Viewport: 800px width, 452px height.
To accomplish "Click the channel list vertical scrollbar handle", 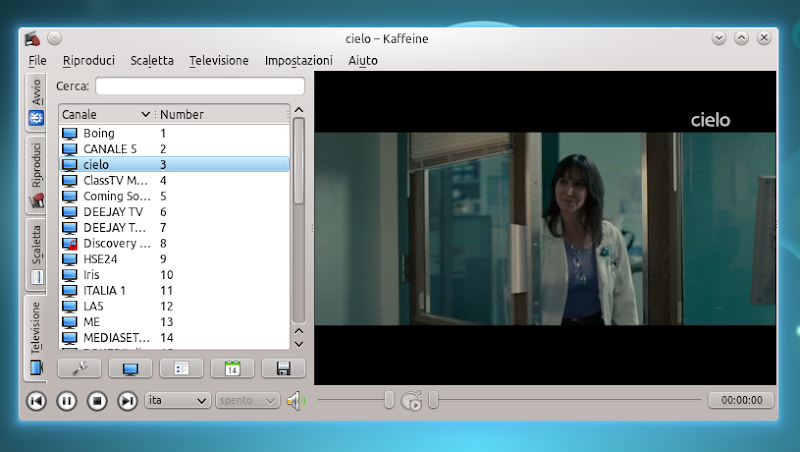I will click(299, 161).
